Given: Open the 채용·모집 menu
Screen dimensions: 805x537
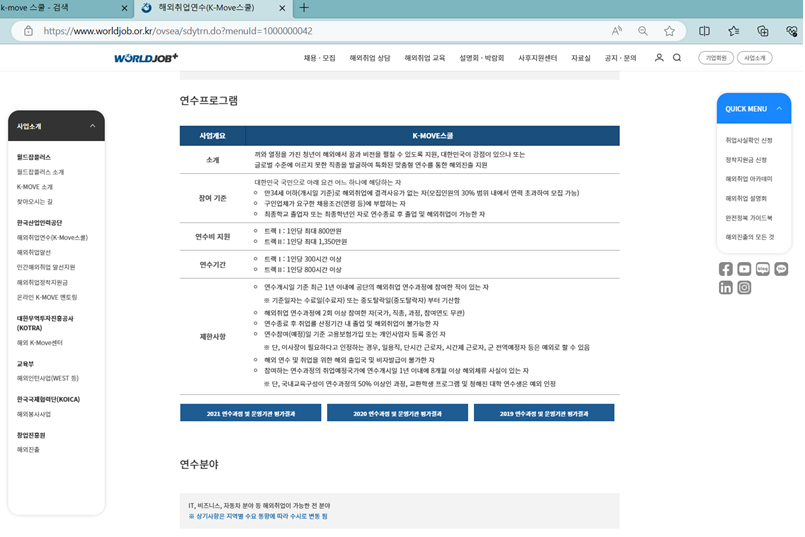Looking at the screenshot, I should pyautogui.click(x=319, y=58).
